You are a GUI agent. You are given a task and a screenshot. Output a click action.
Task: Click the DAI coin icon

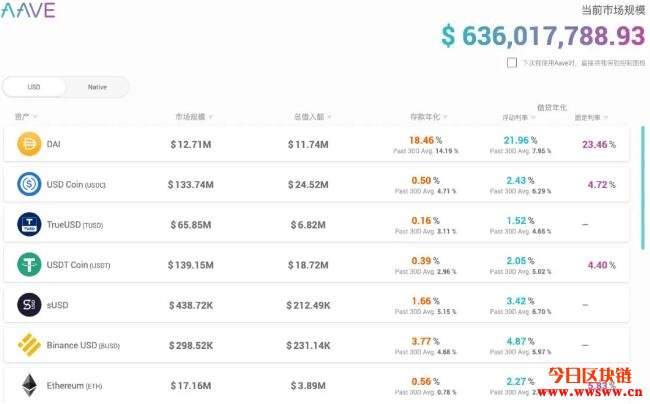29,144
